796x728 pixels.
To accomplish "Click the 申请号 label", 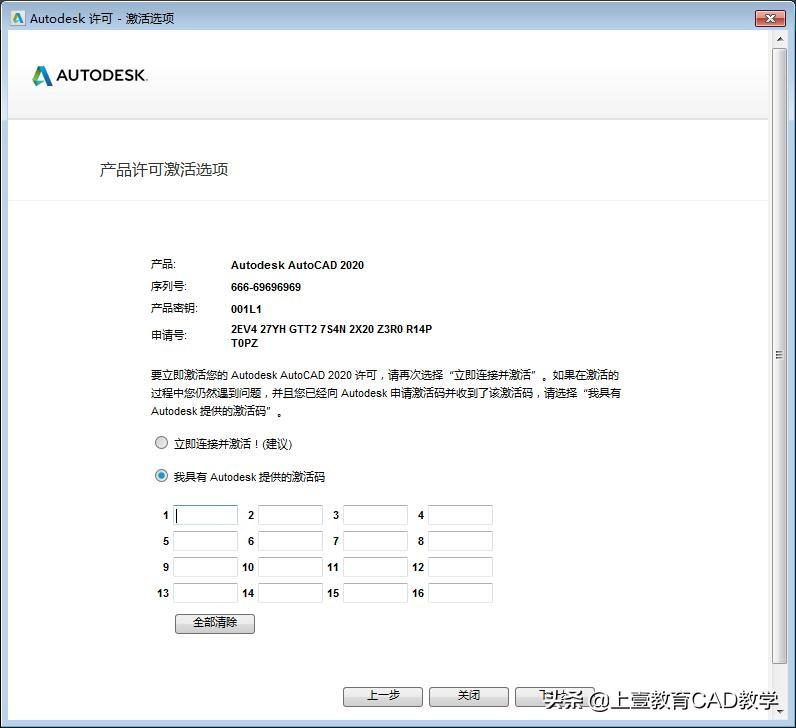I will click(x=169, y=336).
